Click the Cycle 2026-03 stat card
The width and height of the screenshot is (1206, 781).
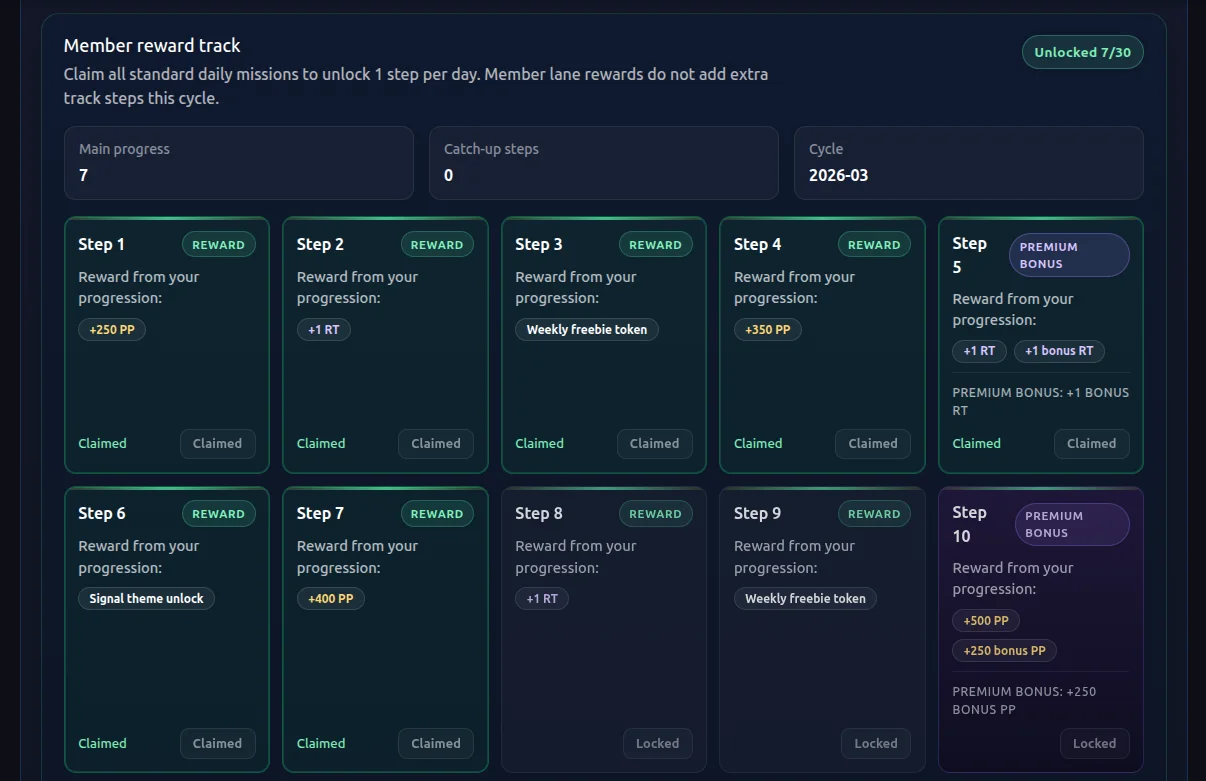968,163
